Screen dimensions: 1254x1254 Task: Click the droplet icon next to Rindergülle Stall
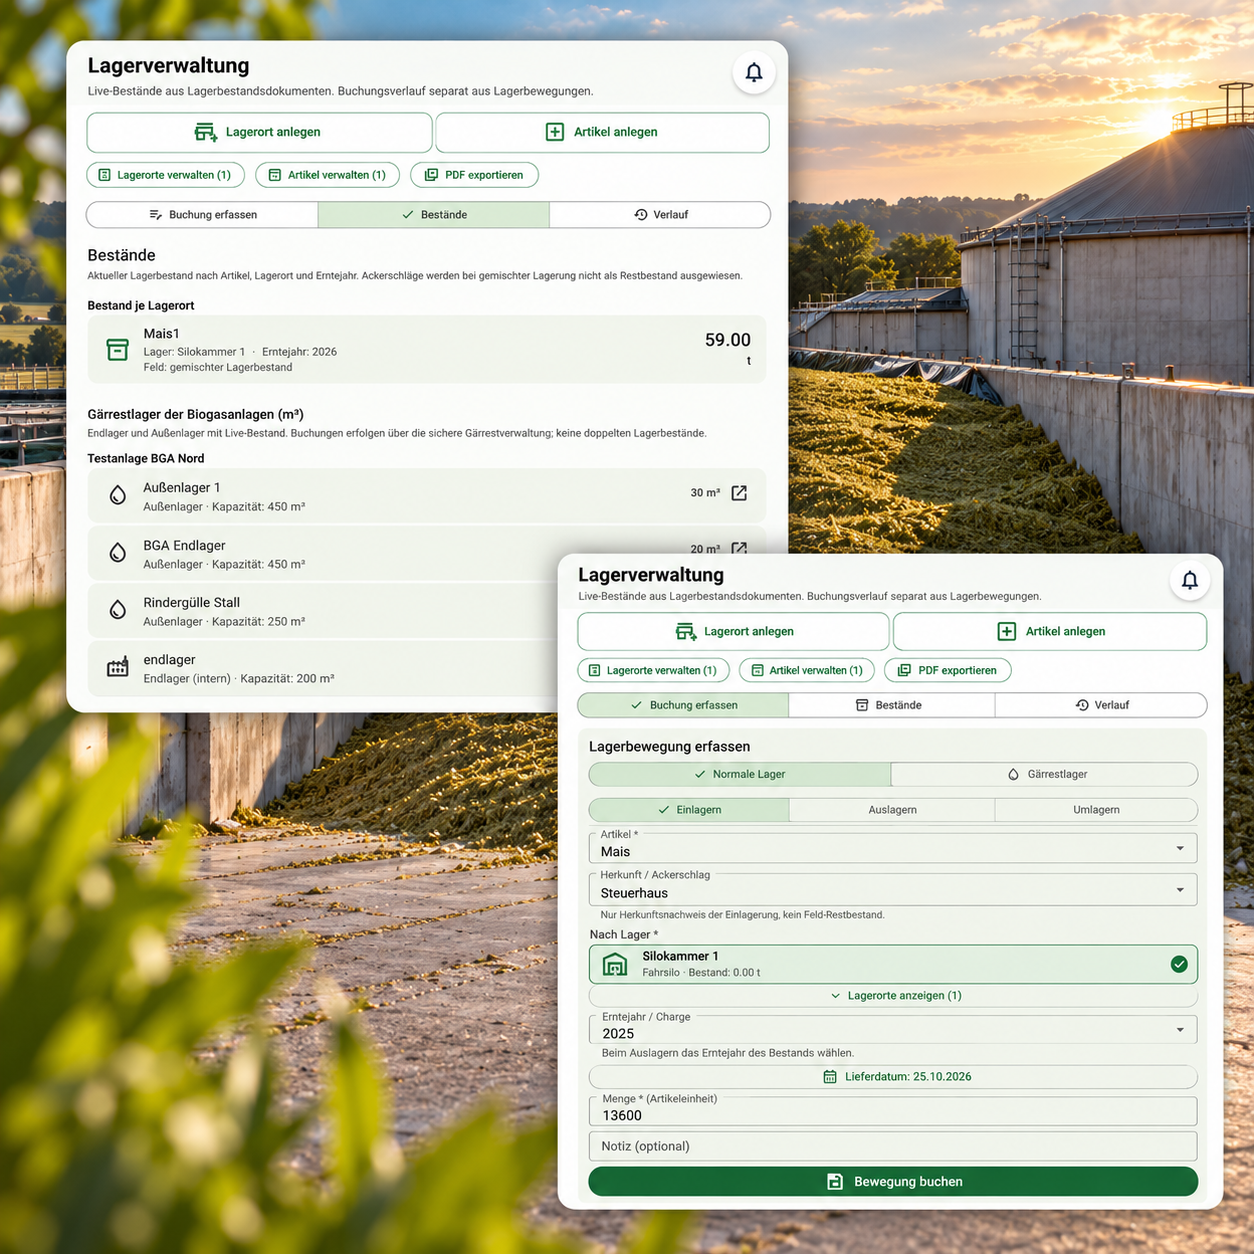tap(118, 610)
